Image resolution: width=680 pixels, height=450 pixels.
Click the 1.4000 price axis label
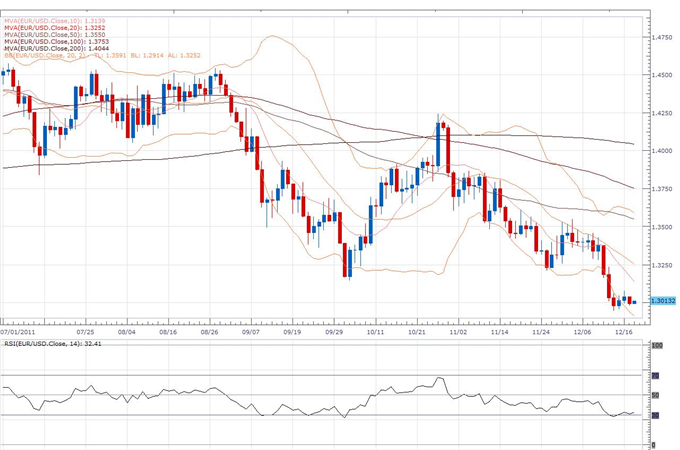[660, 150]
